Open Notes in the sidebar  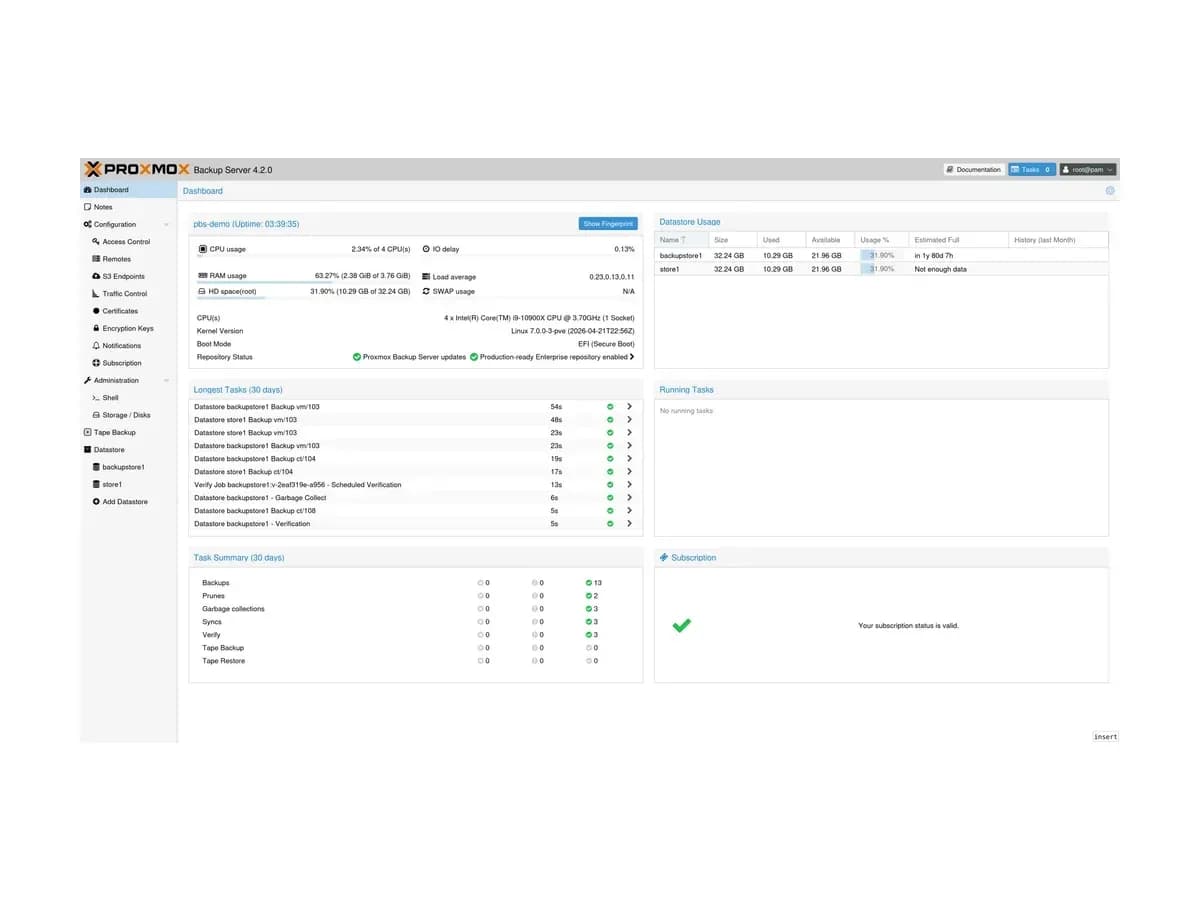(x=128, y=207)
